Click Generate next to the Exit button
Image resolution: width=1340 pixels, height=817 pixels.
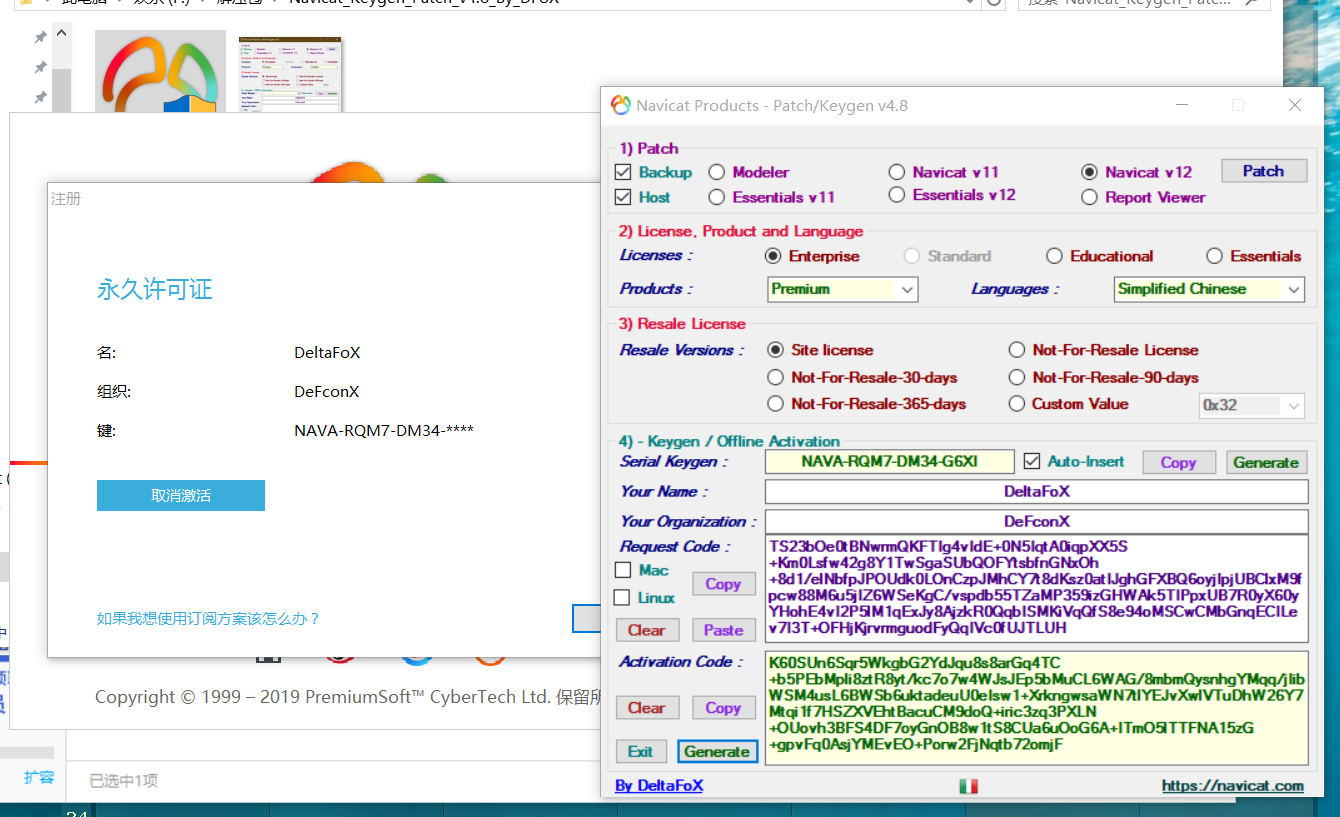(717, 751)
